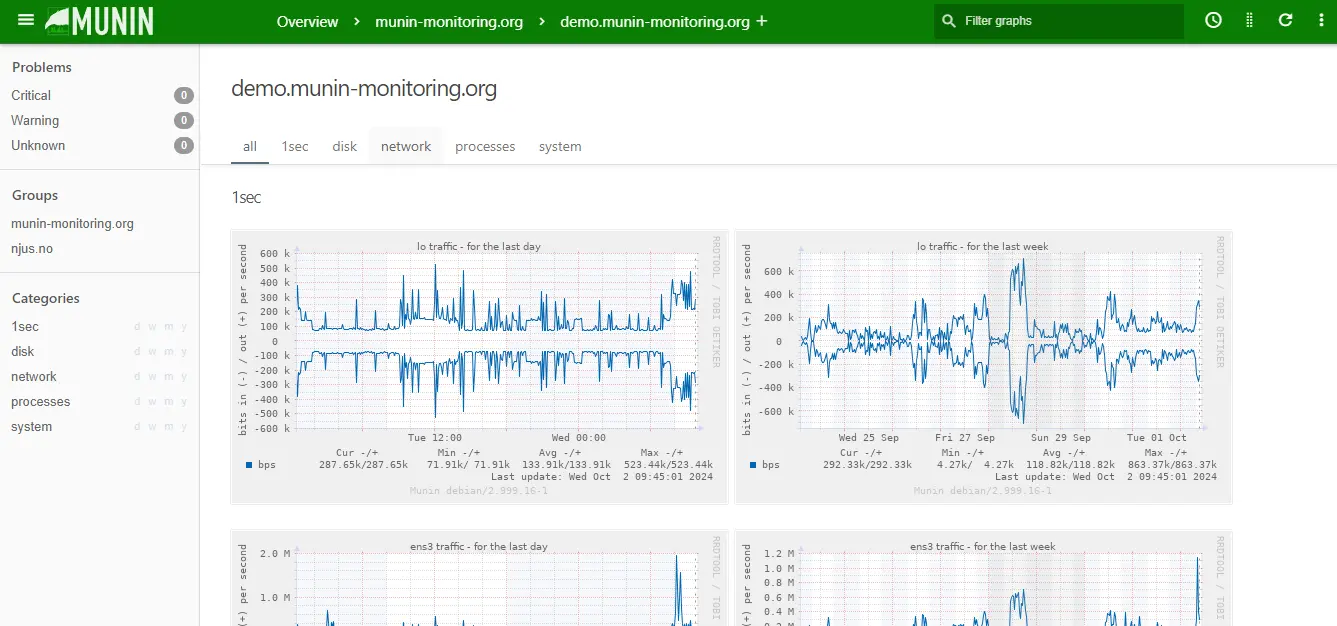Viewport: 1337px width, 626px height.
Task: Open the network category in the sidebar
Action: point(34,377)
